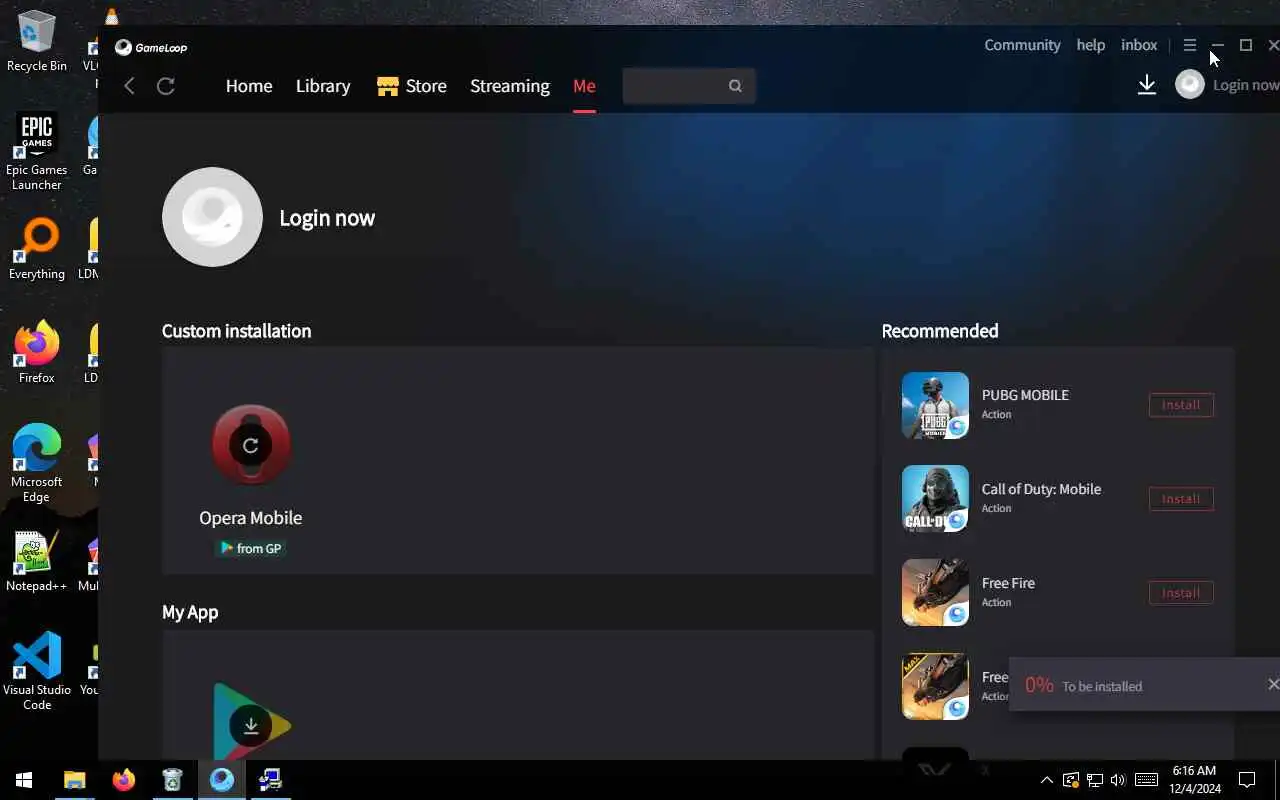Click the Recycle Bin taskbar icon
This screenshot has height=800, width=1280.
(172, 780)
